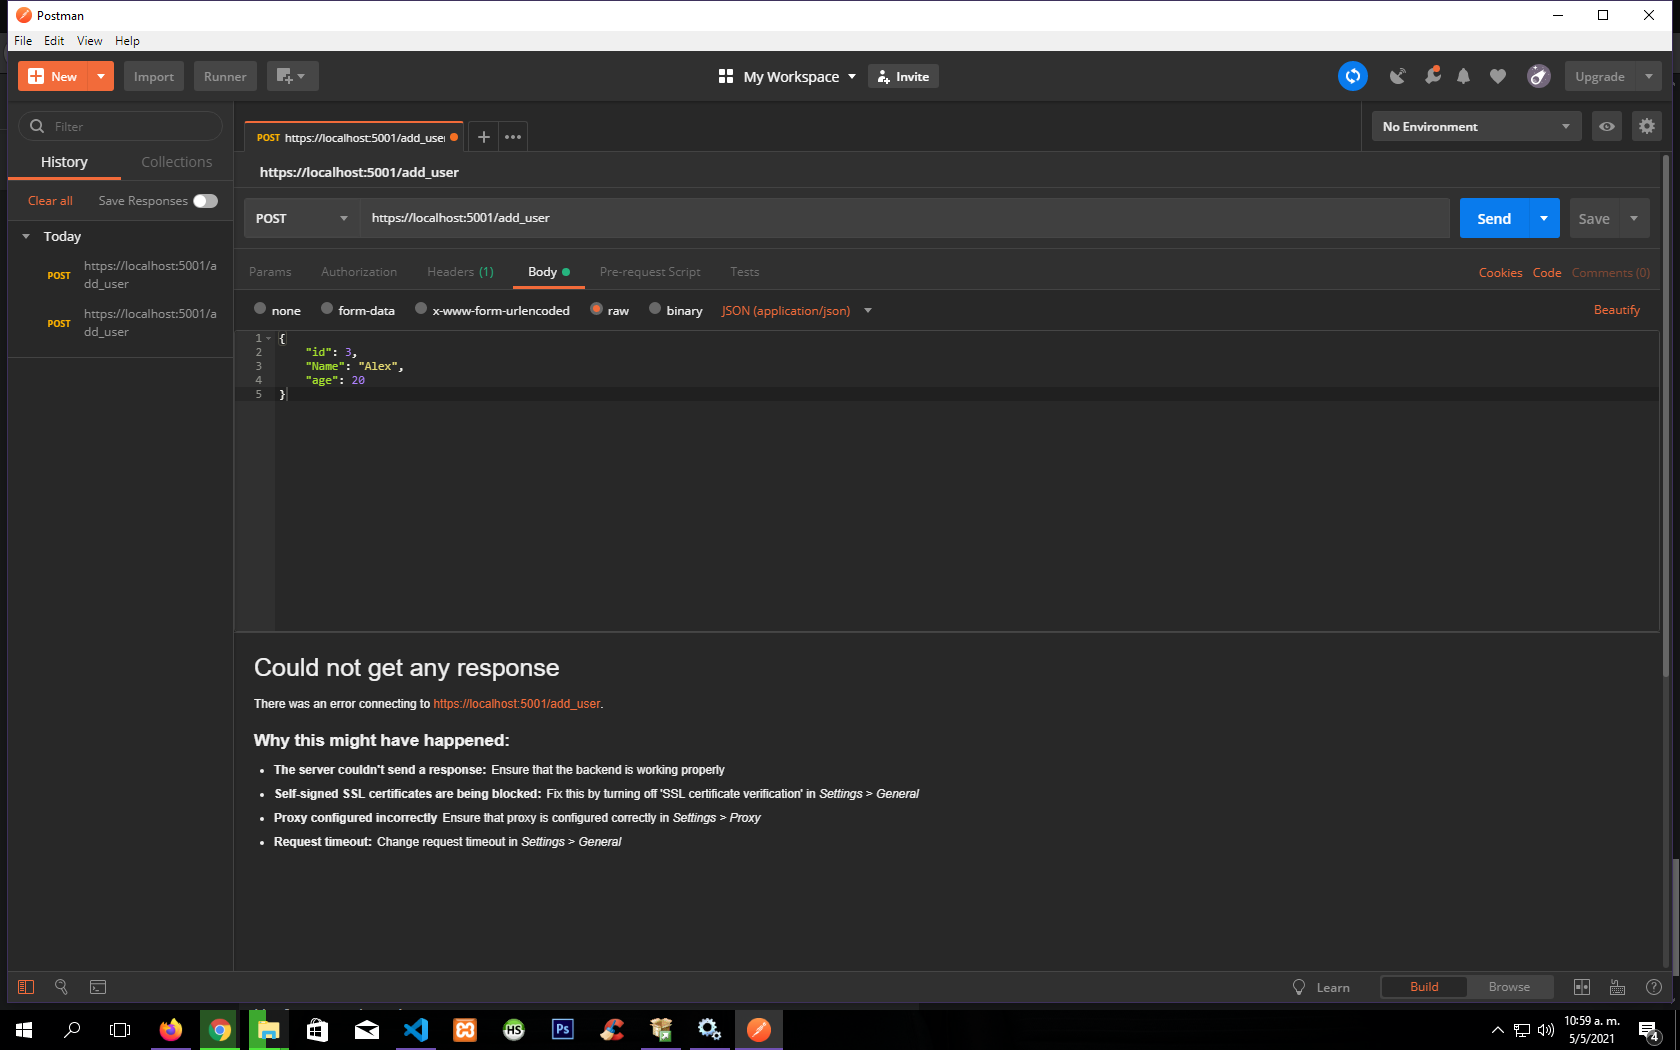Open the Authorization tab
This screenshot has width=1680, height=1050.
(x=359, y=272)
